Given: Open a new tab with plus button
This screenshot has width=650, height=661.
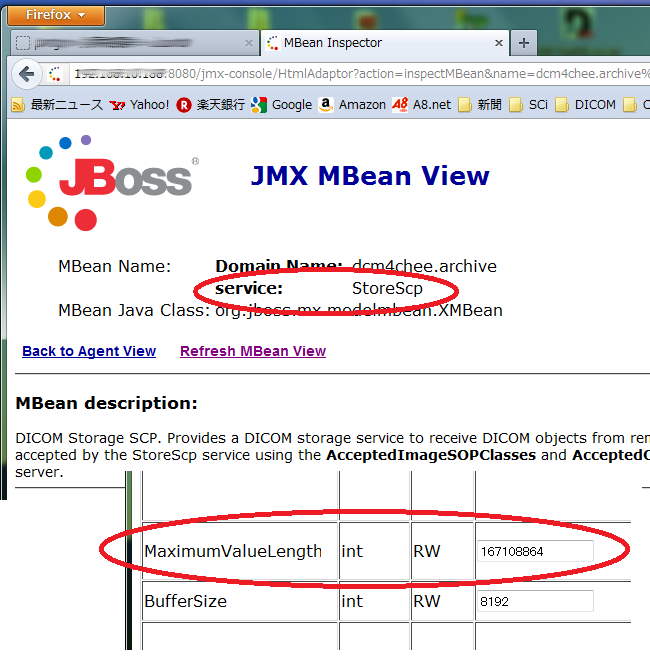Looking at the screenshot, I should click(524, 43).
